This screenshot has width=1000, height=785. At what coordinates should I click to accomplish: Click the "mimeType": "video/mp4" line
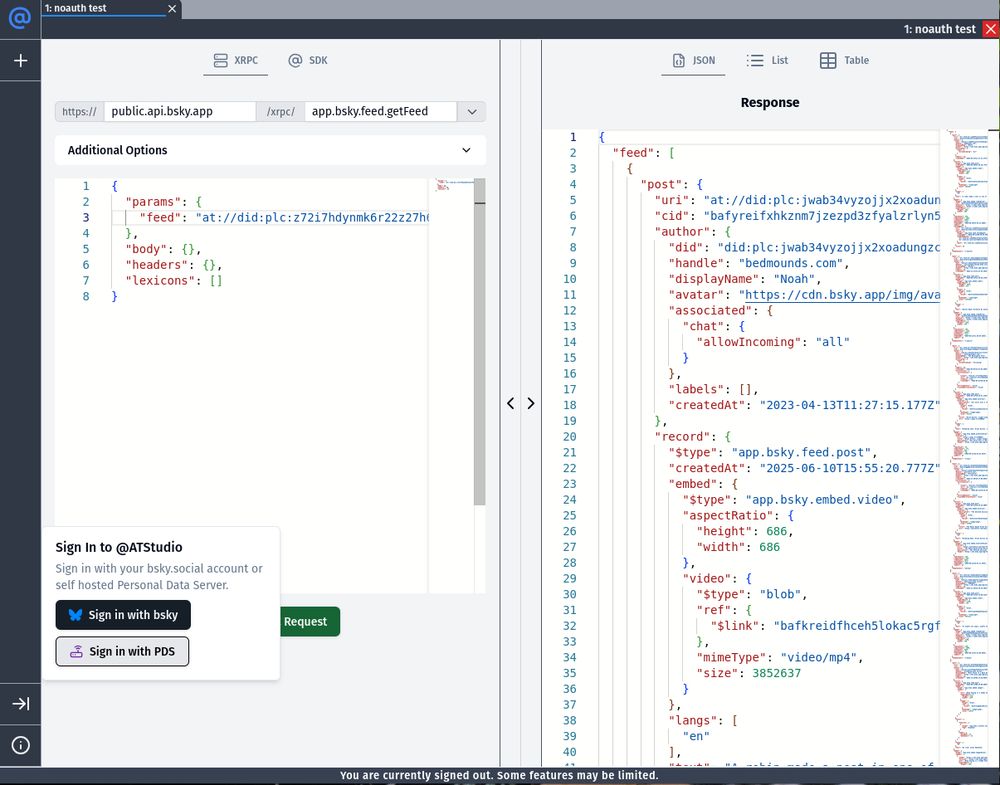(780, 657)
